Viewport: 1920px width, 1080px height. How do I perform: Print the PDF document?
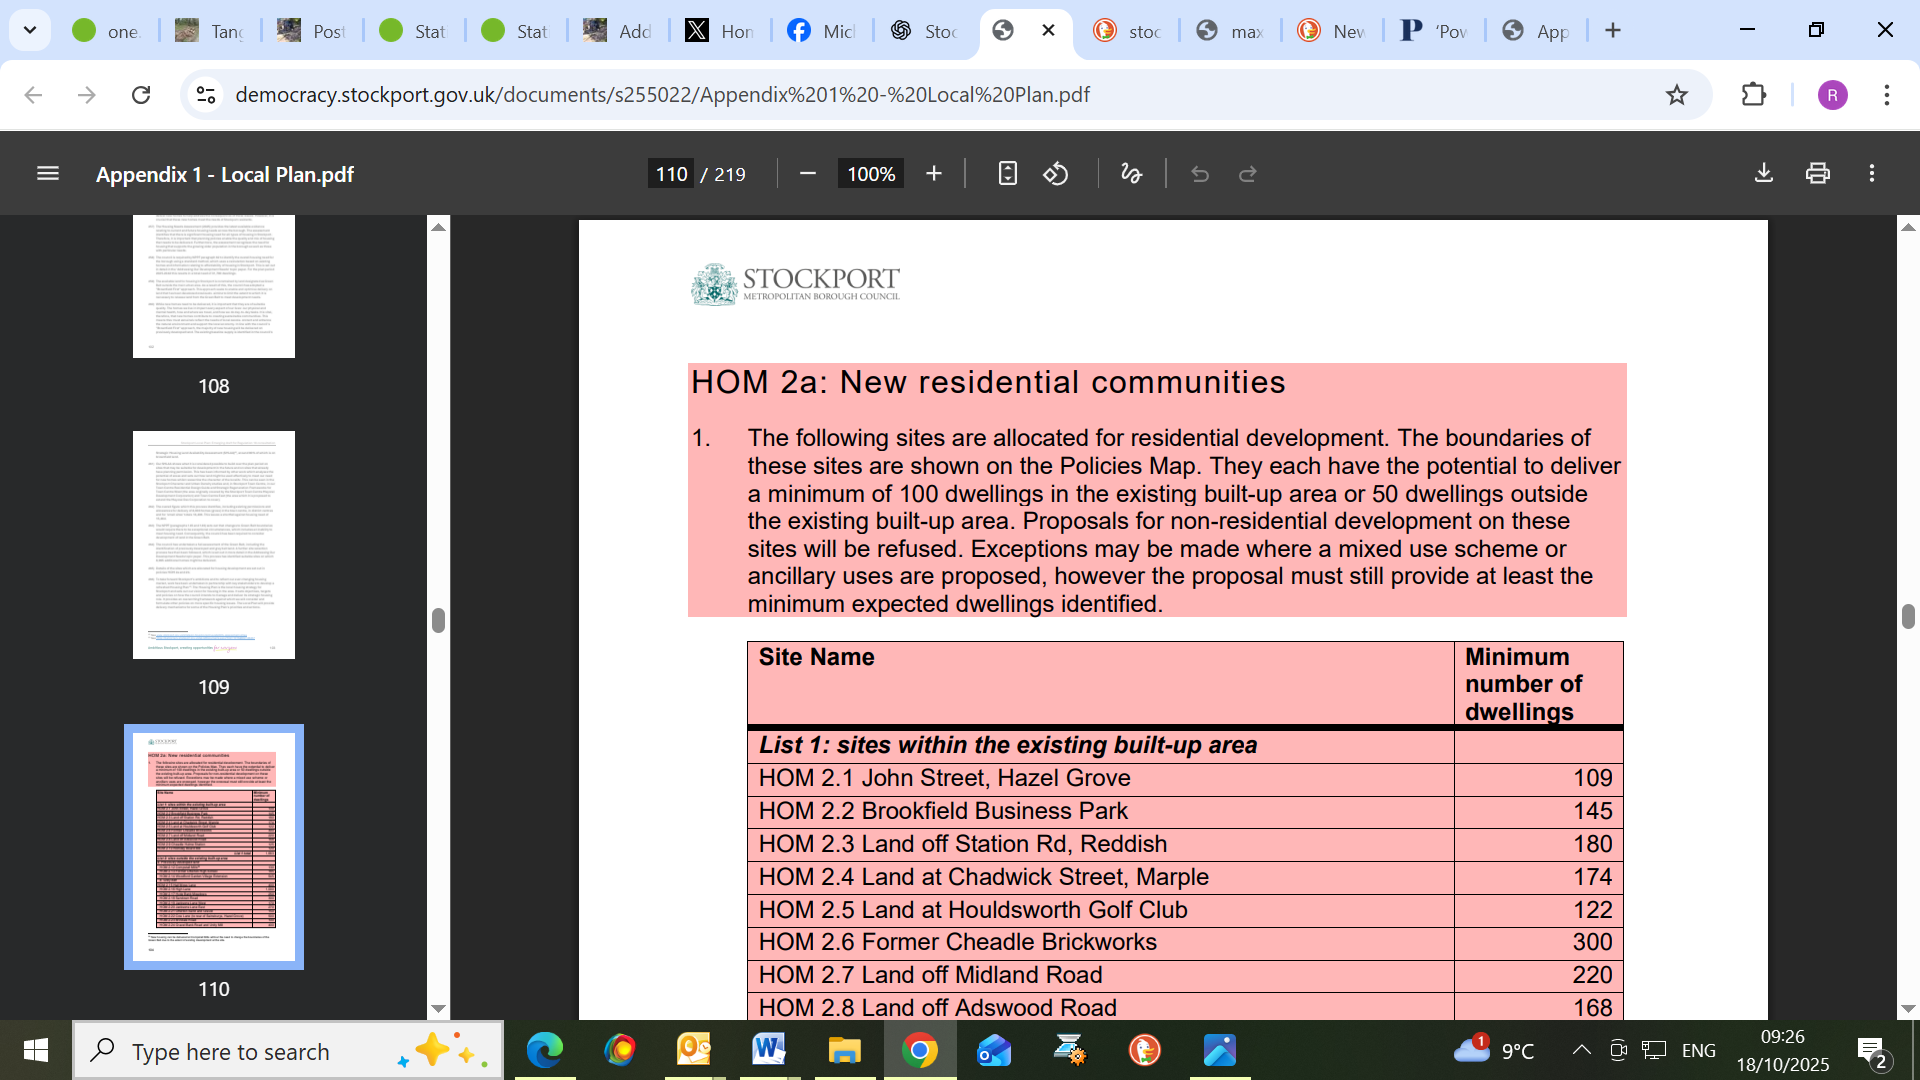click(1818, 174)
